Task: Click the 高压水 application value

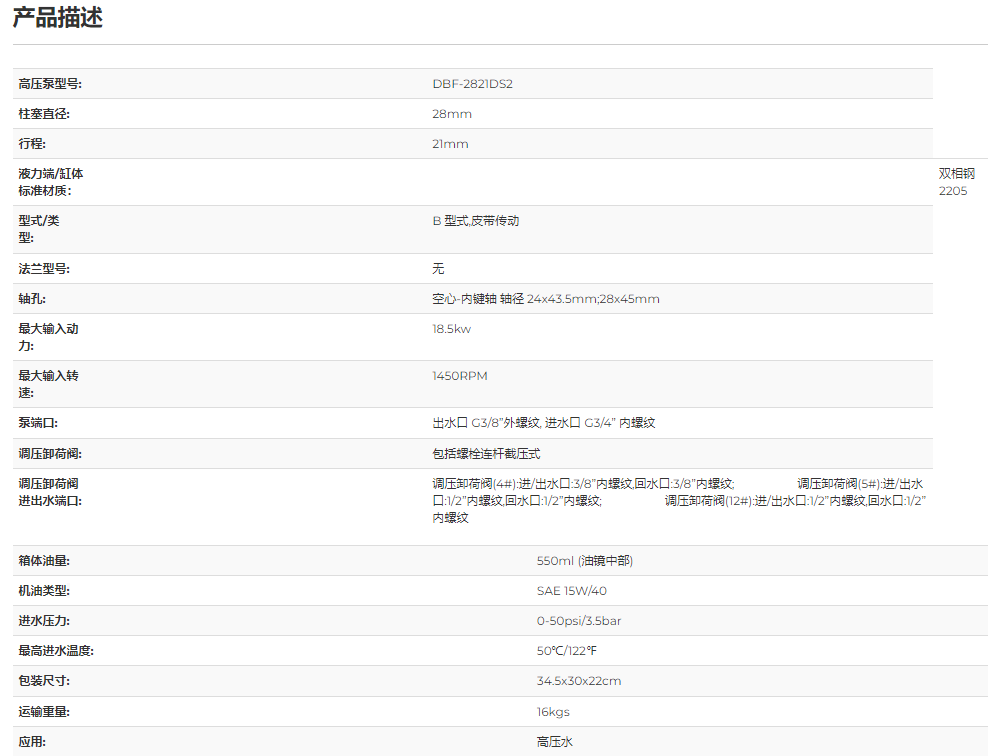Action: click(554, 742)
